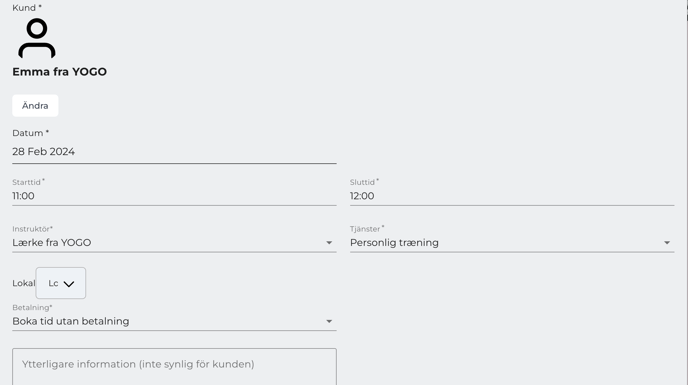Screen dimensions: 688x385
Task: Click the Ändra button
Action: (x=35, y=106)
